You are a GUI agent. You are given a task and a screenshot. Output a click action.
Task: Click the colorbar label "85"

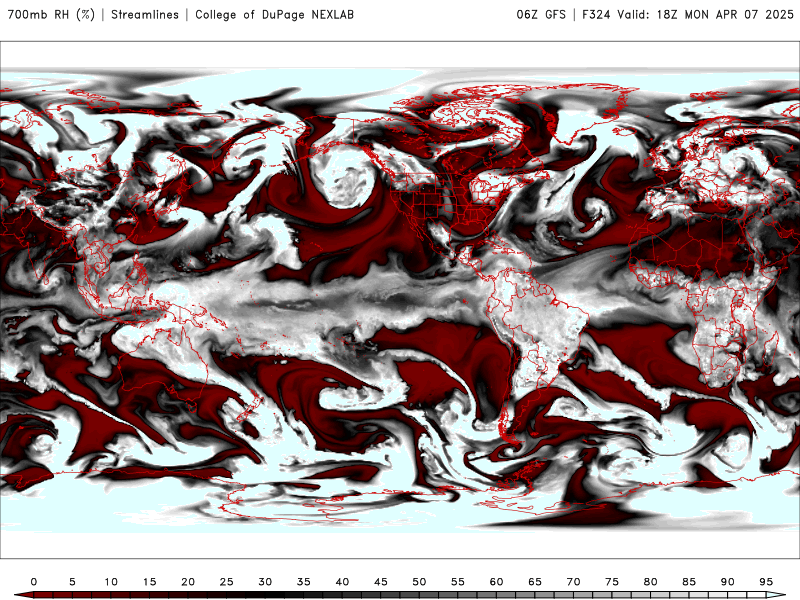click(x=689, y=582)
